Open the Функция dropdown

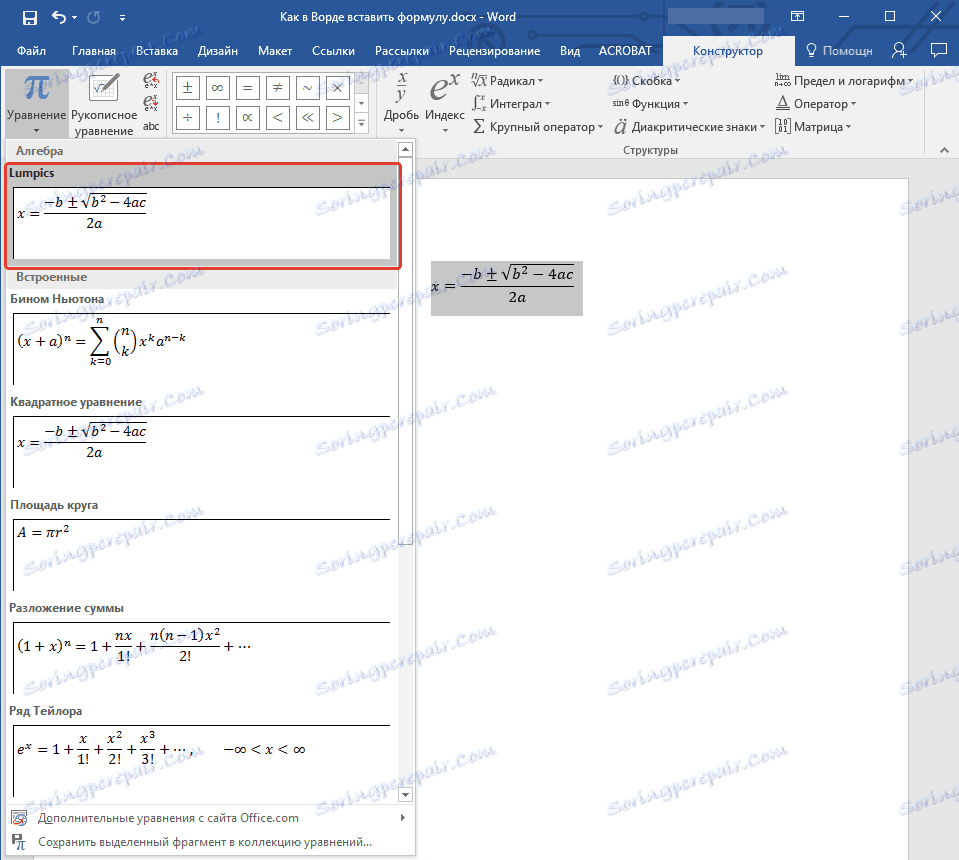[650, 104]
